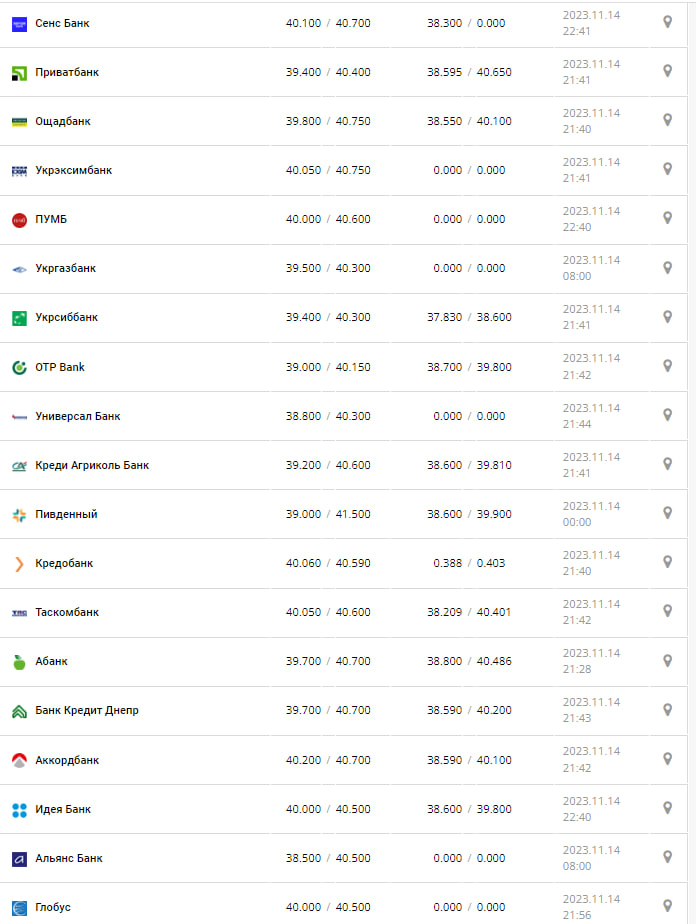696x924 pixels.
Task: Click the Аккордбанк update time 21:42
Action: (577, 768)
